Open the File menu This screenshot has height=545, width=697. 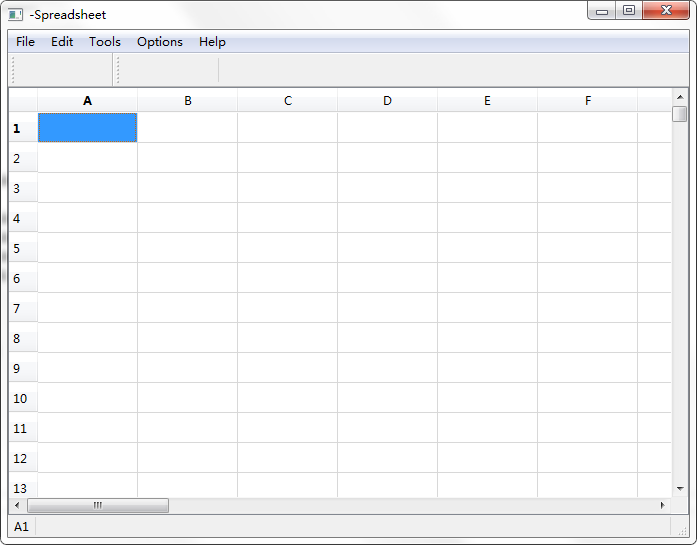coord(25,42)
